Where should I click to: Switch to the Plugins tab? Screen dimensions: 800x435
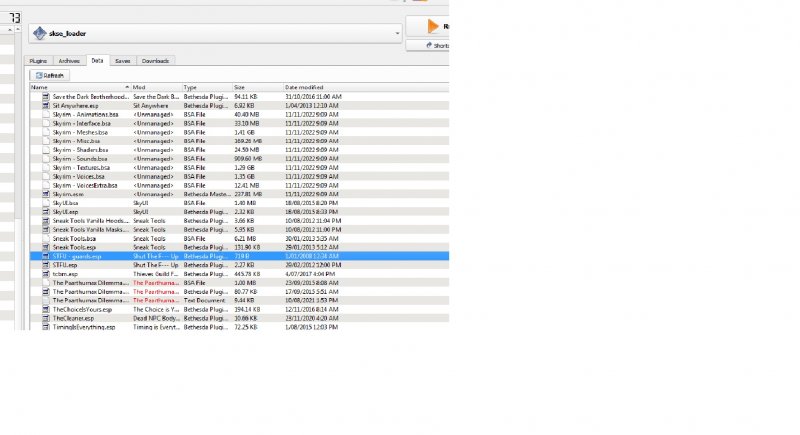(38, 61)
